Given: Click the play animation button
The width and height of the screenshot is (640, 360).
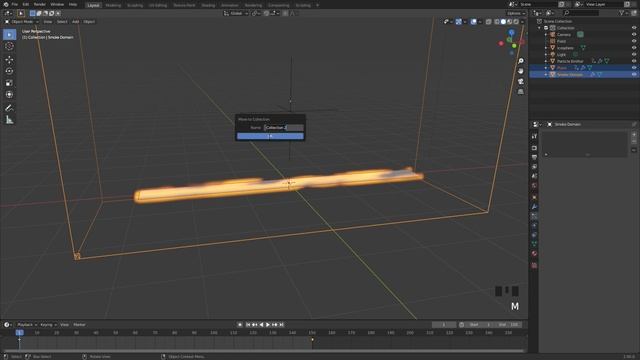Looking at the screenshot, I should (x=268, y=325).
